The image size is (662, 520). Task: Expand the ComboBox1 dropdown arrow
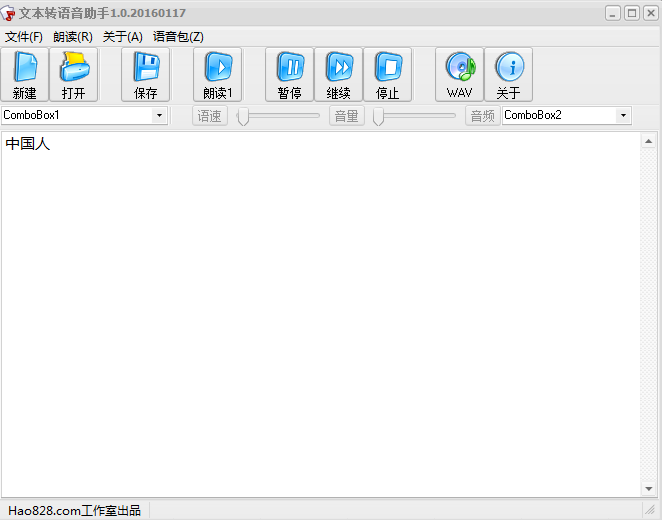[159, 116]
